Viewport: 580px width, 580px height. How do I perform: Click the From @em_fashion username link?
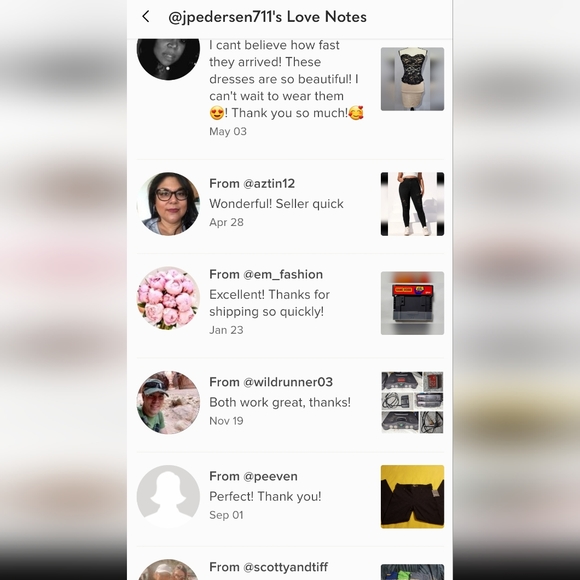(x=266, y=274)
